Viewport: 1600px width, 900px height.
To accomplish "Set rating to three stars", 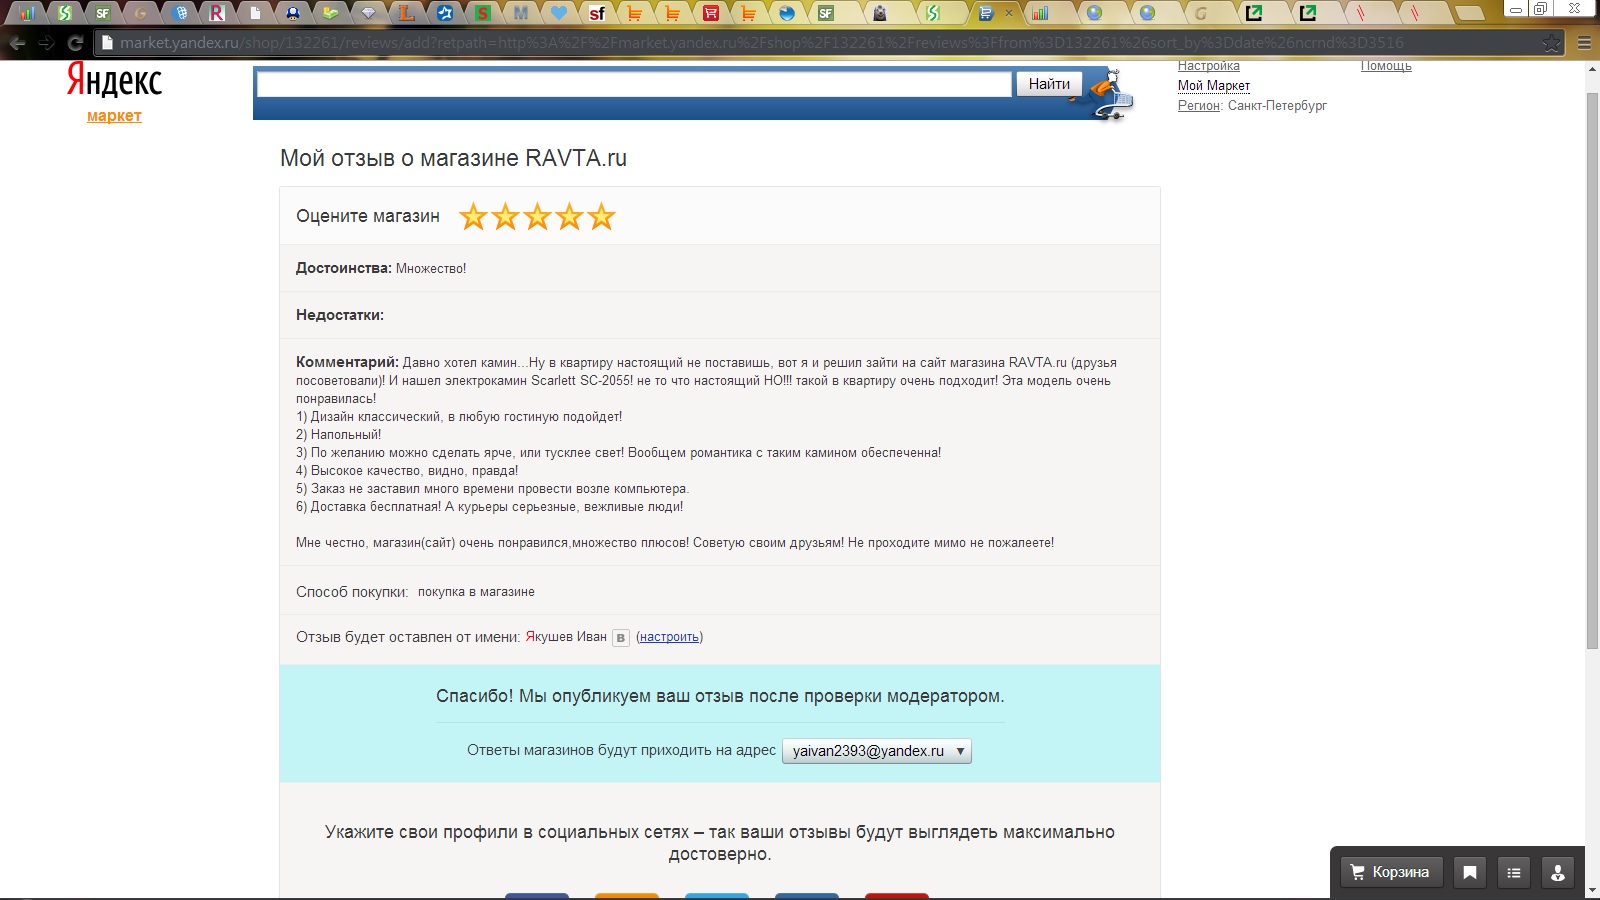I will pos(537,216).
